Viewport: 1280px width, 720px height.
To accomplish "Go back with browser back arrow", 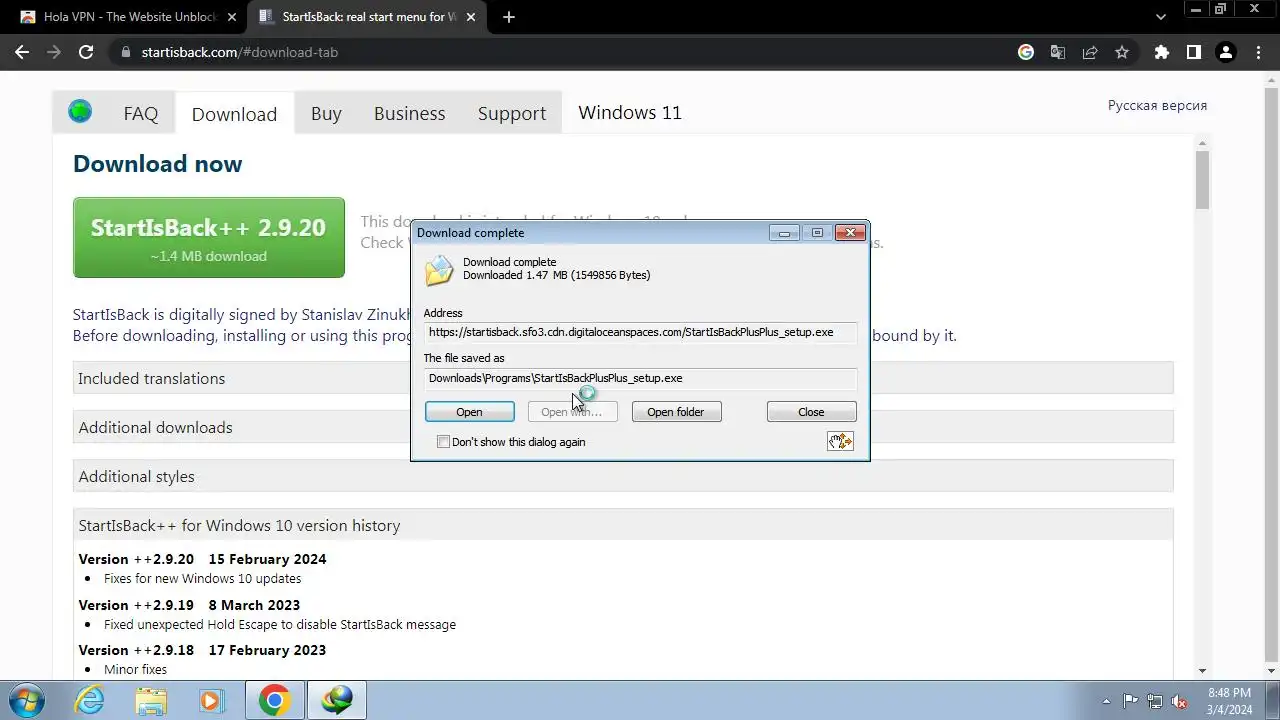I will click(x=22, y=52).
